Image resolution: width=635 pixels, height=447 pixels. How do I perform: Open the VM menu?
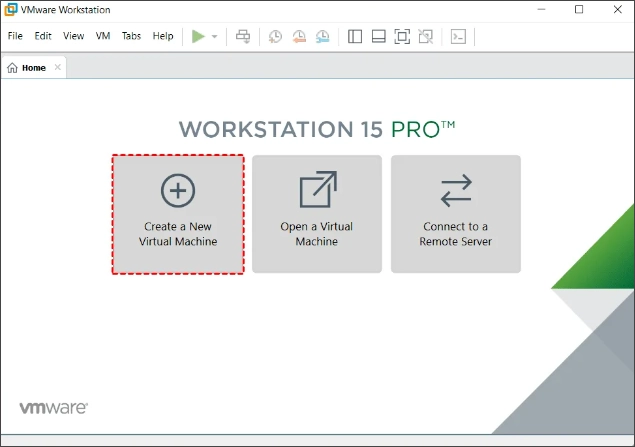point(103,36)
